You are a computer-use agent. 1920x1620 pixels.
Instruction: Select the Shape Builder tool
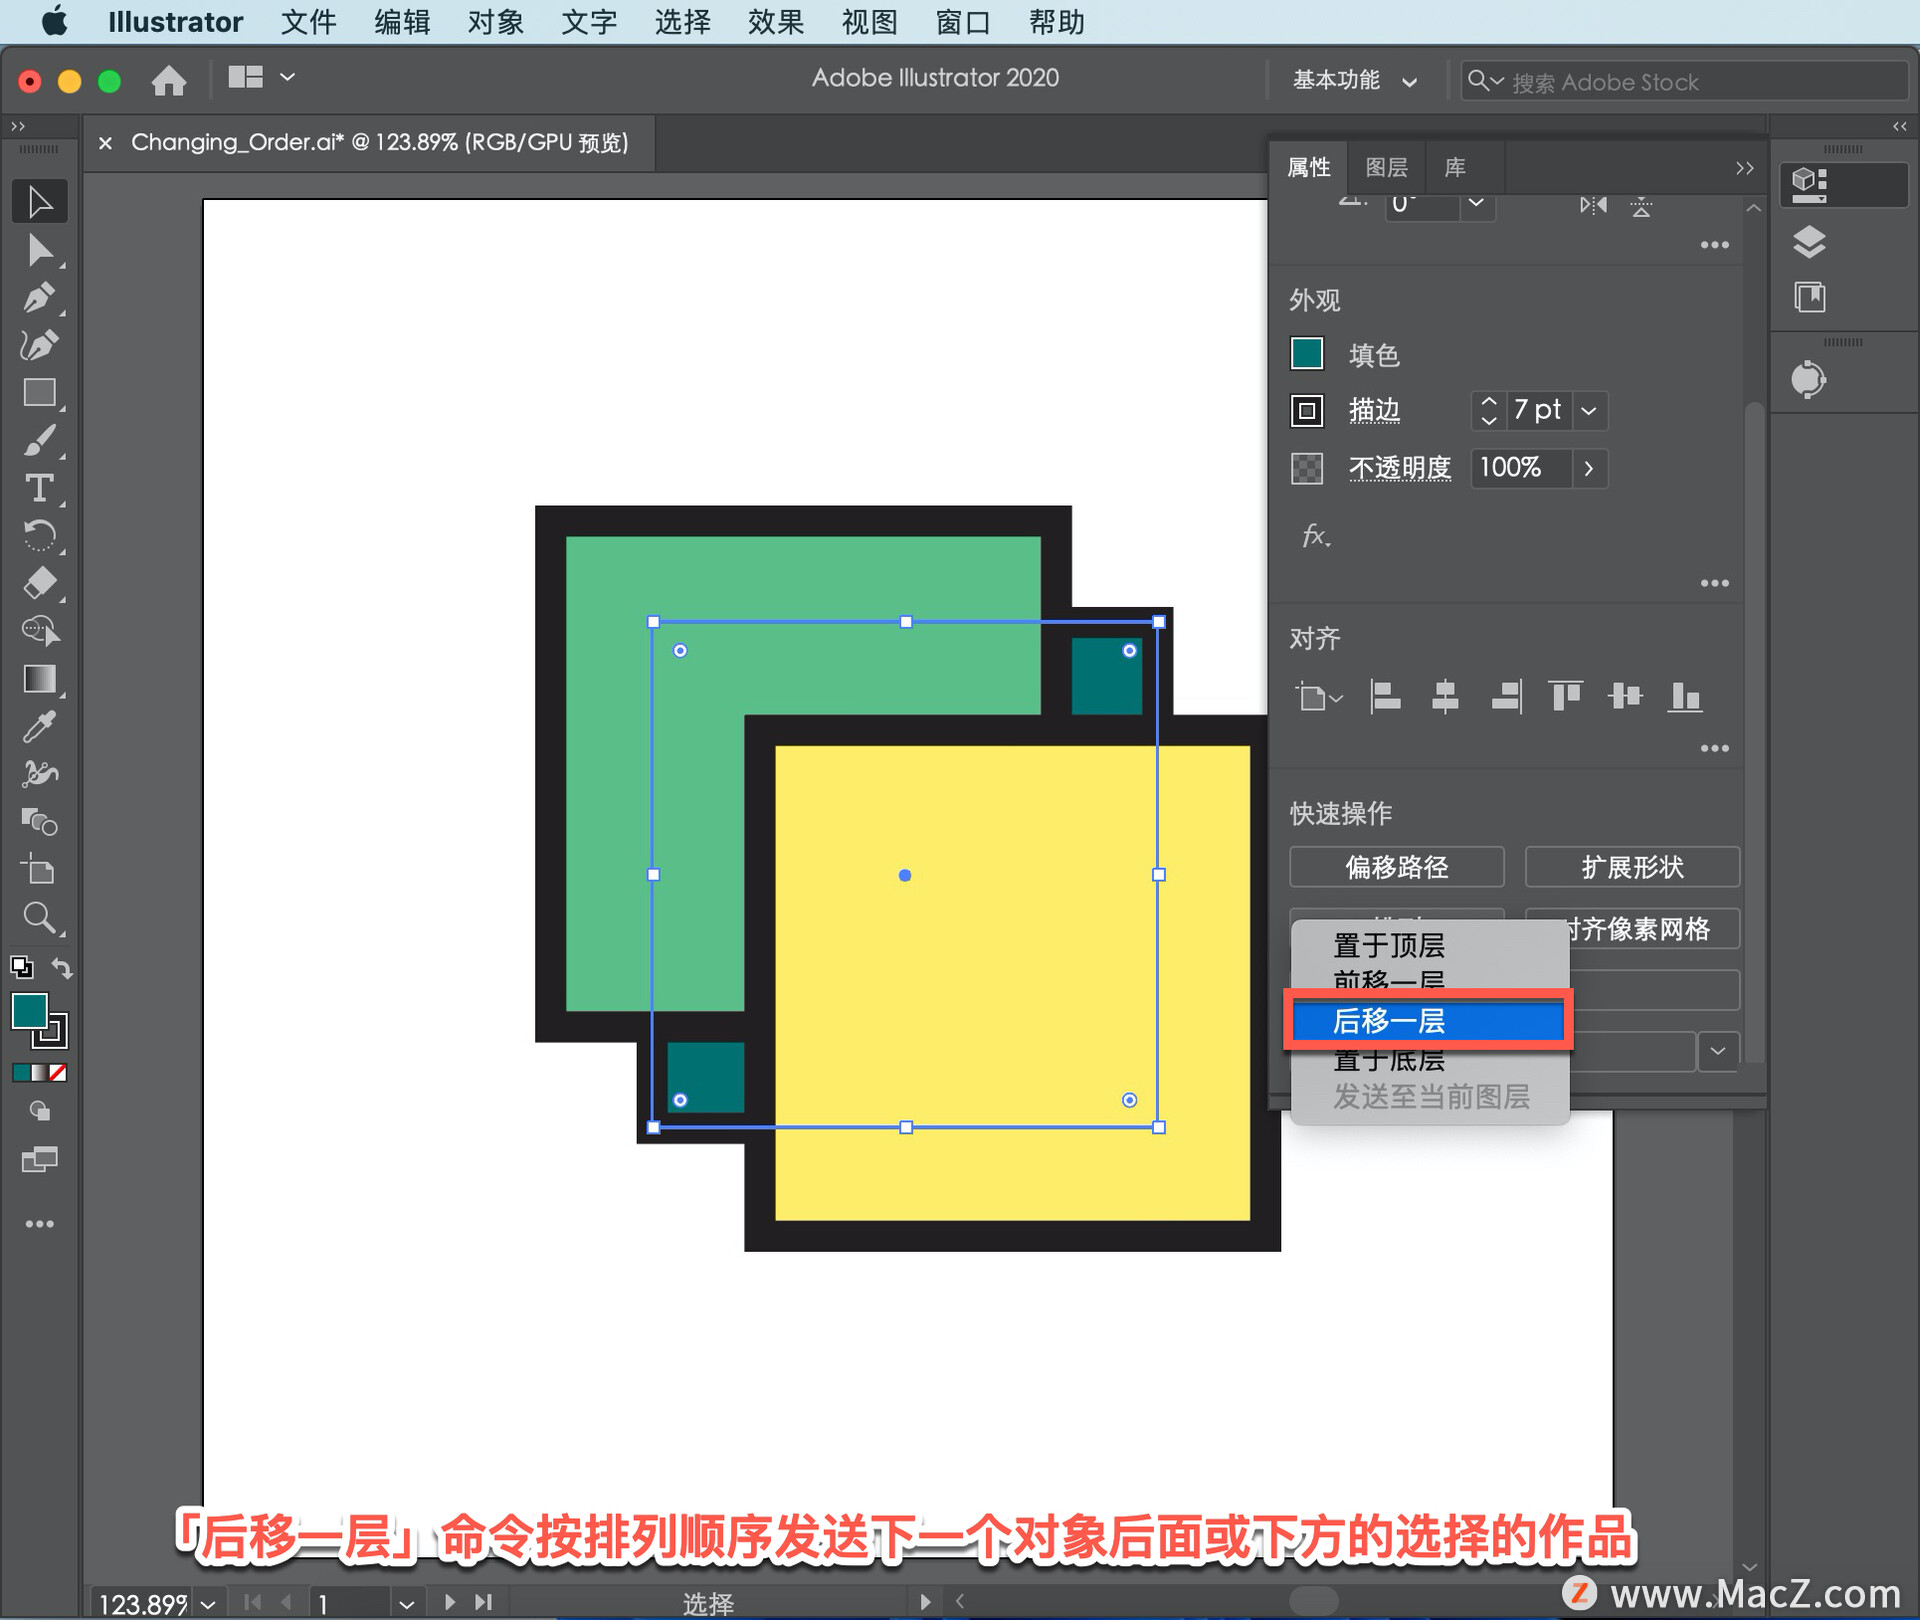(40, 631)
